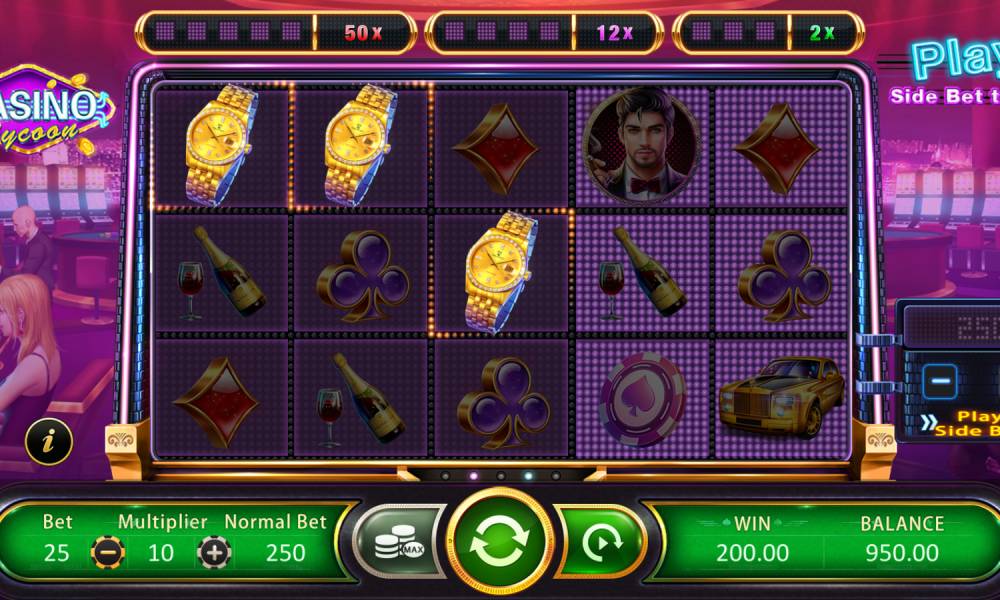The image size is (1000, 600).
Task: Click the Normal Bet value 250
Action: 285,553
